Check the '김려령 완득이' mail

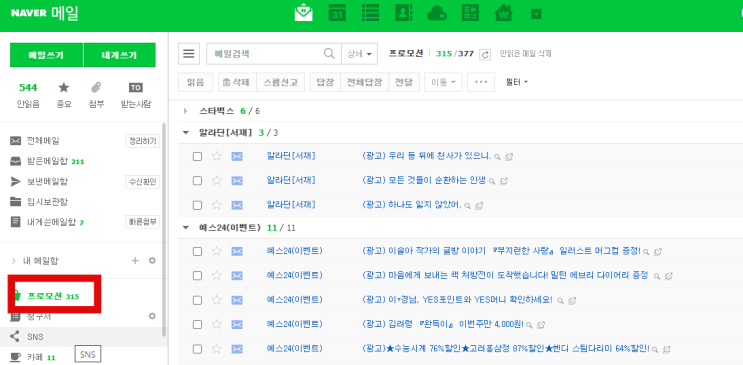point(197,325)
